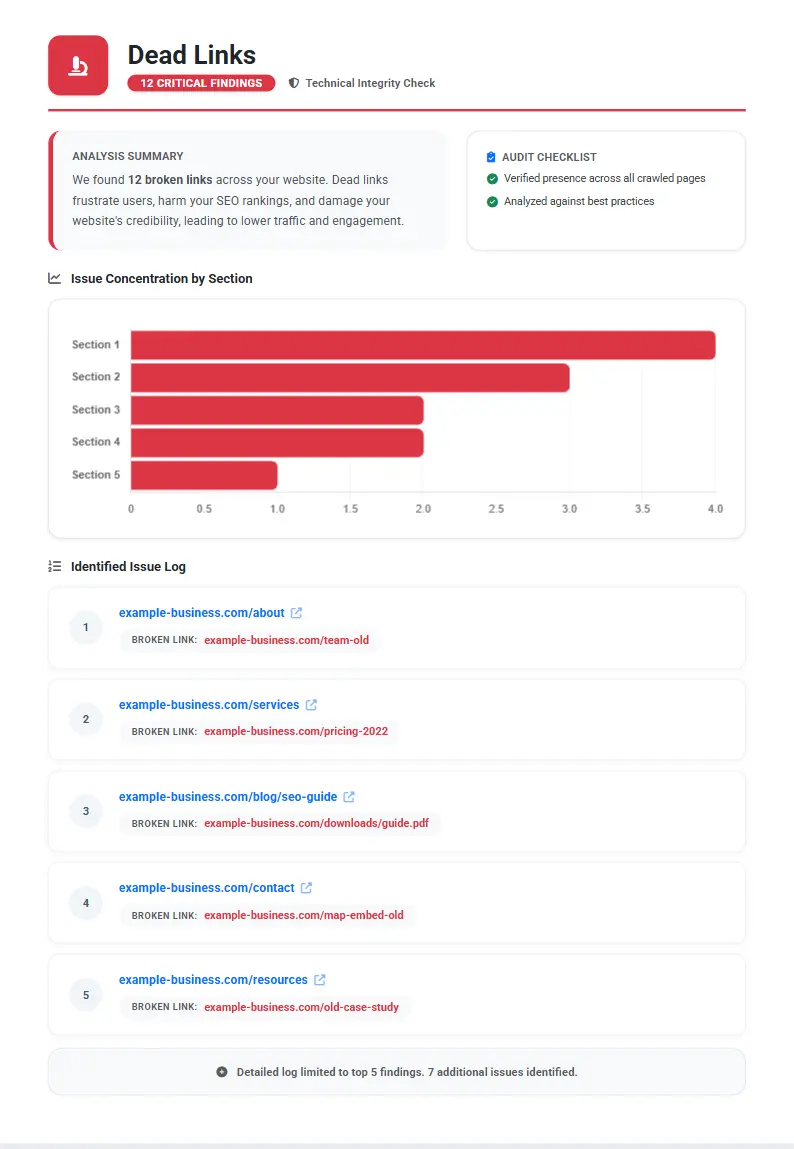Image resolution: width=794 pixels, height=1149 pixels.
Task: Click the numbered circle for finding 3
Action: pyautogui.click(x=85, y=811)
